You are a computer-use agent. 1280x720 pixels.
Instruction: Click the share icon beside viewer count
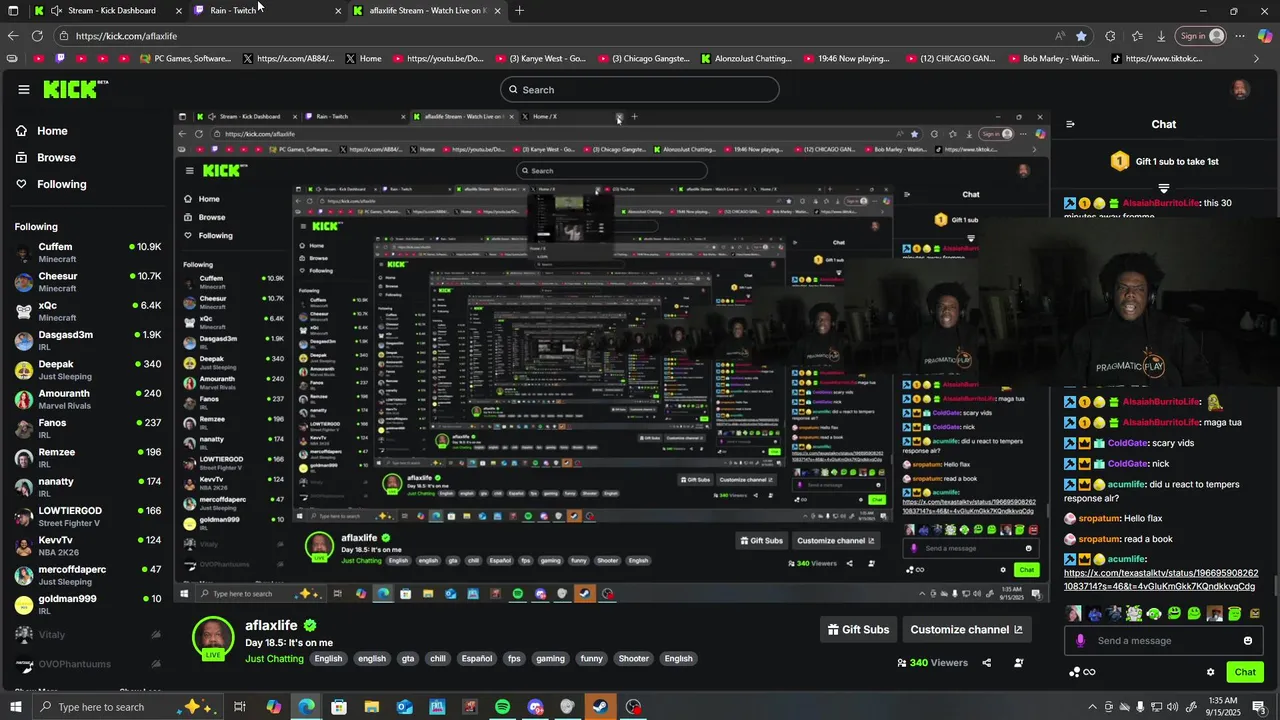pyautogui.click(x=987, y=662)
